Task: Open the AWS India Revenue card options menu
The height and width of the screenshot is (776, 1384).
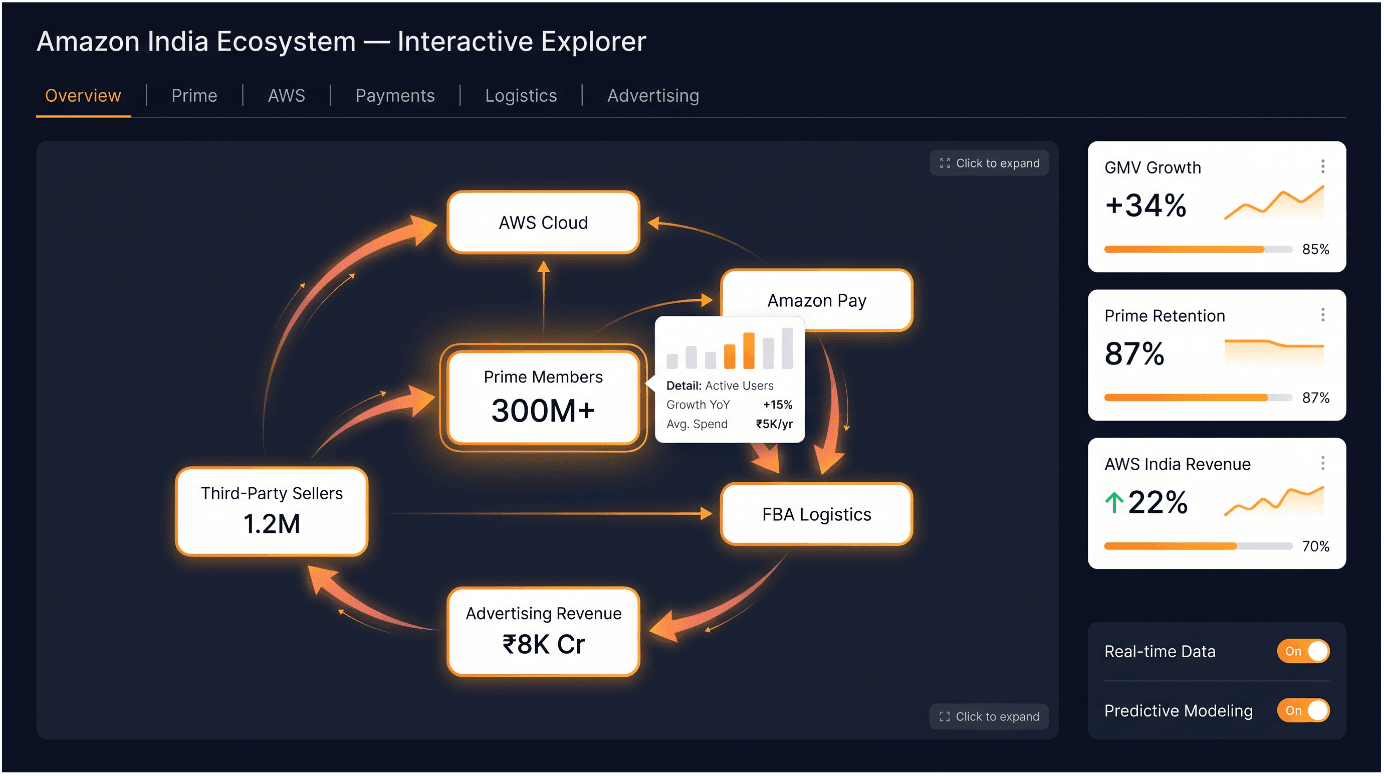Action: pos(1323,463)
